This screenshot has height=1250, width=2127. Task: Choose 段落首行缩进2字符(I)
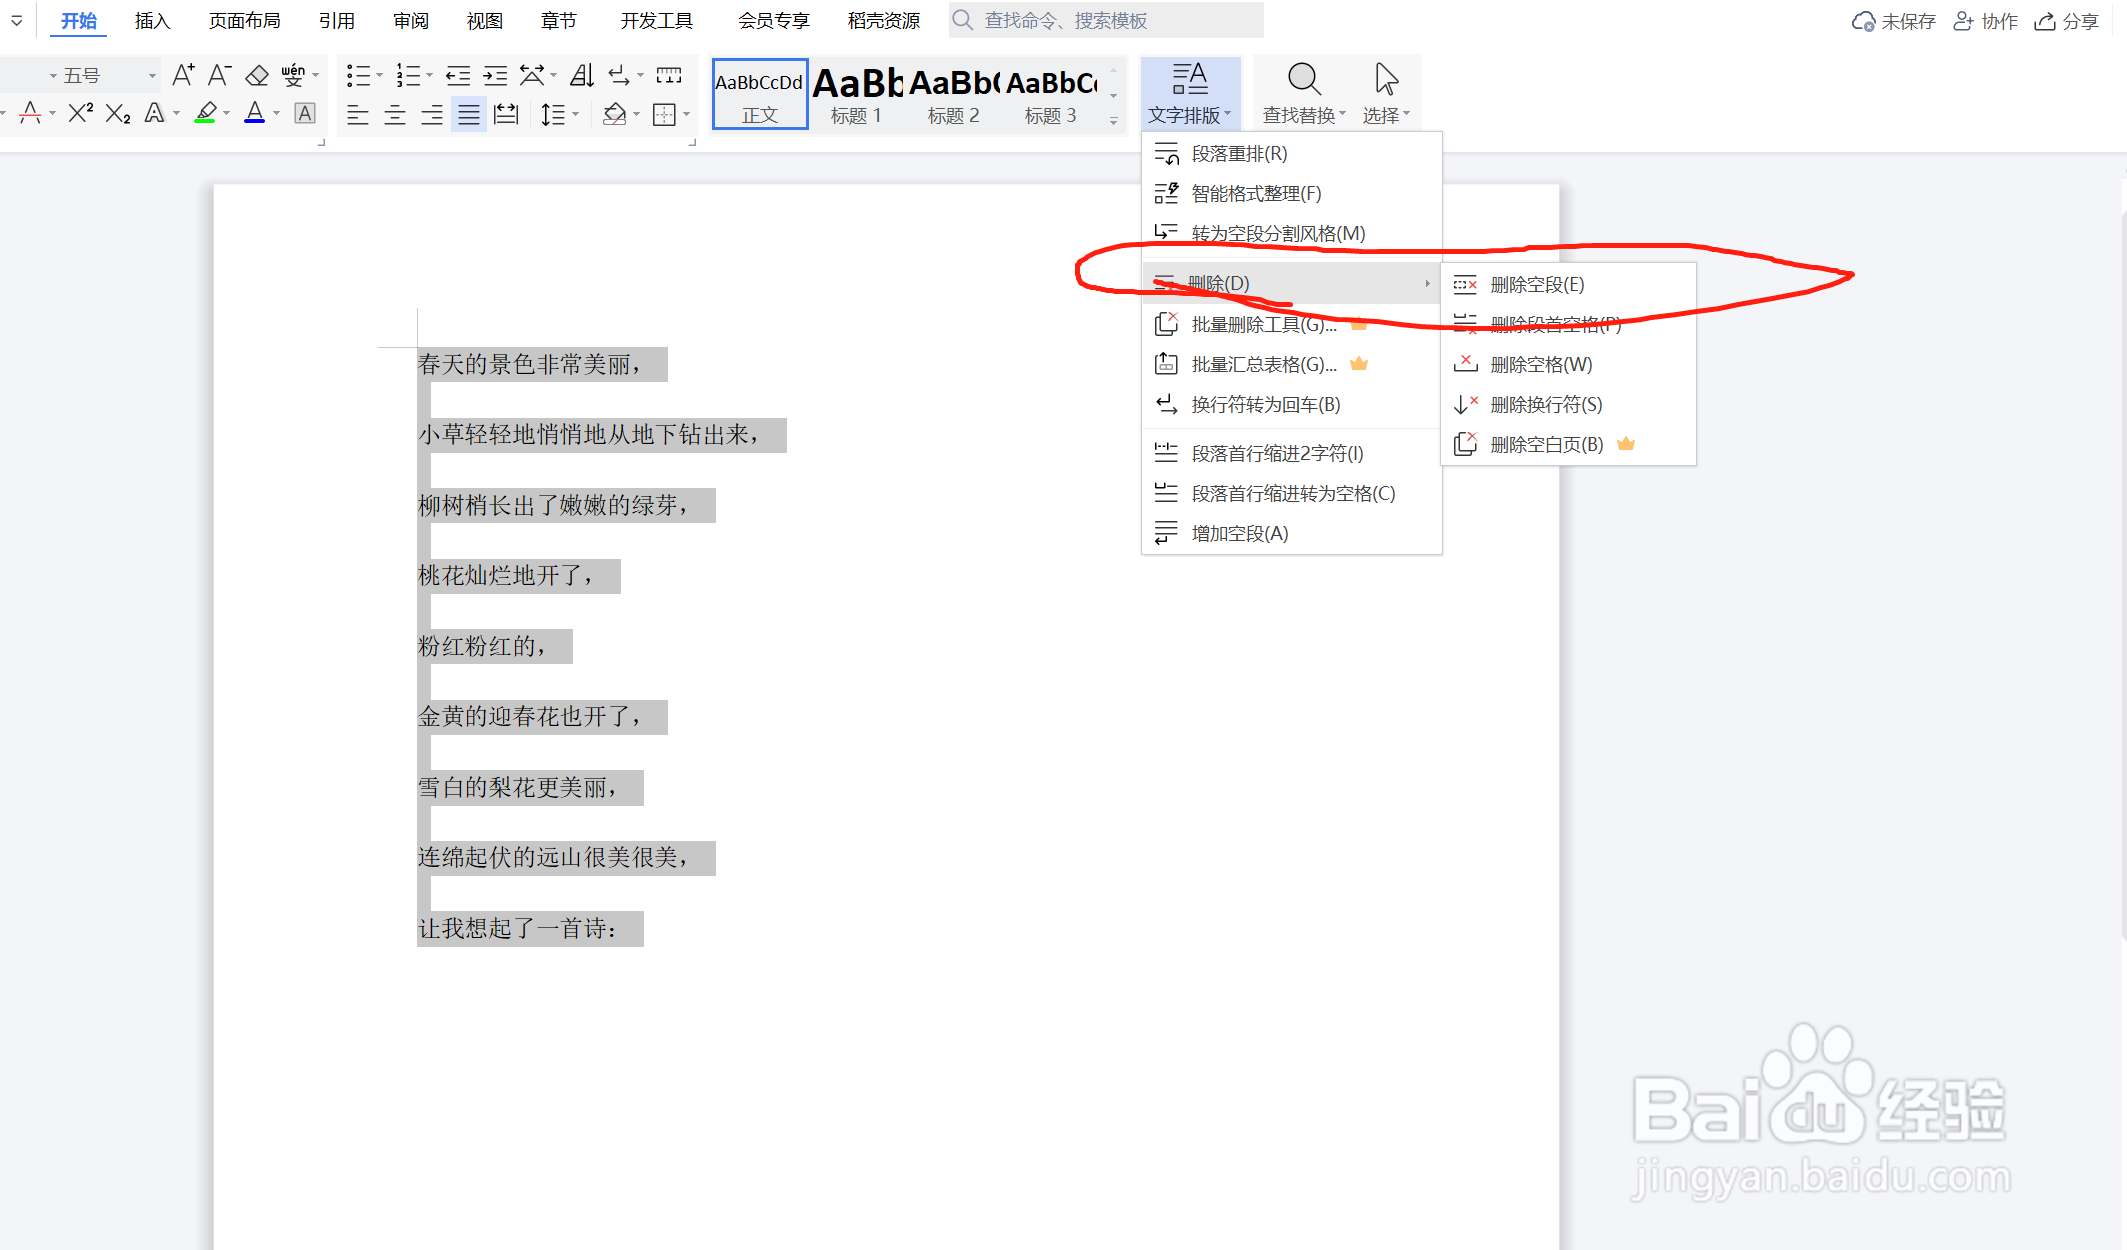1291,454
